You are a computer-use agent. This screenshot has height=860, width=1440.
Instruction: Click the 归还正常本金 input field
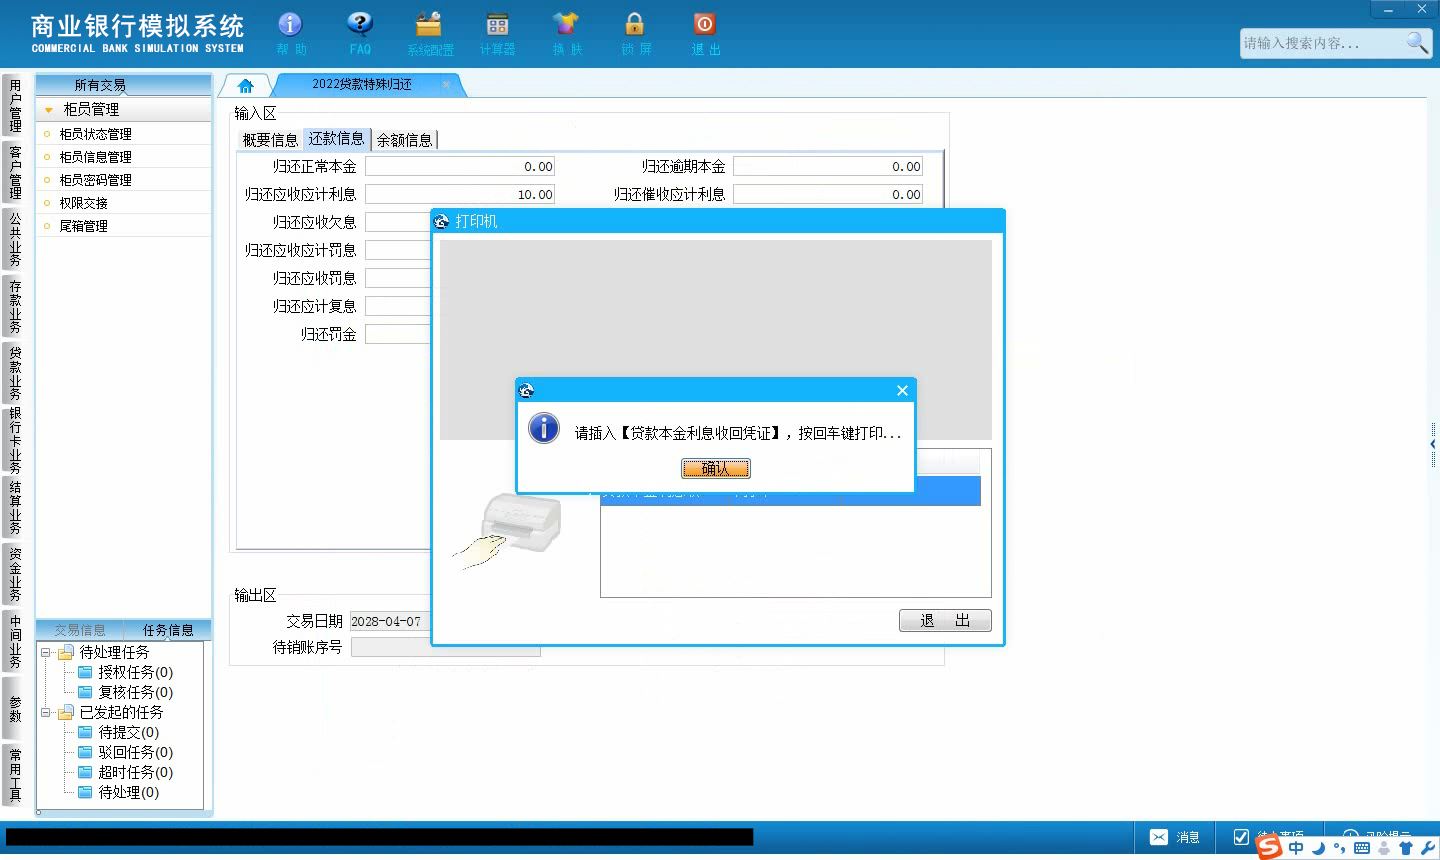[460, 167]
